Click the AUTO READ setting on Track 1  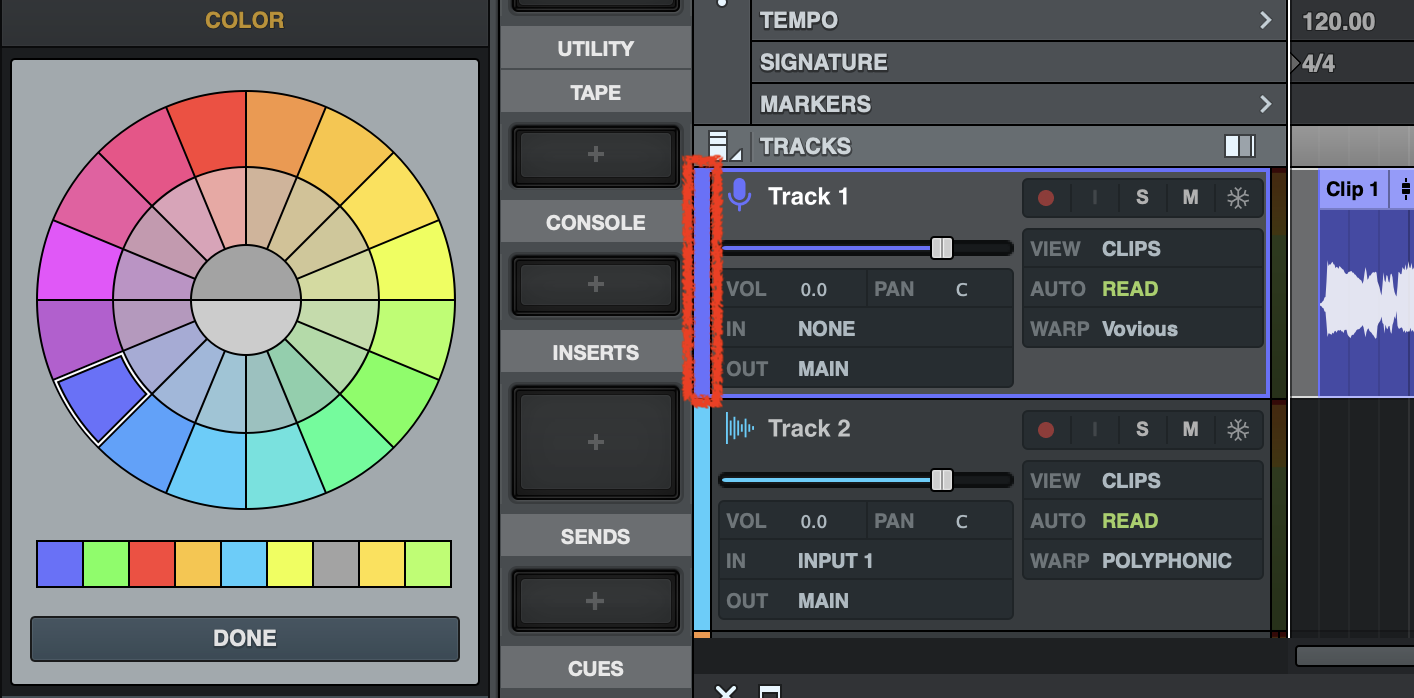[1129, 289]
